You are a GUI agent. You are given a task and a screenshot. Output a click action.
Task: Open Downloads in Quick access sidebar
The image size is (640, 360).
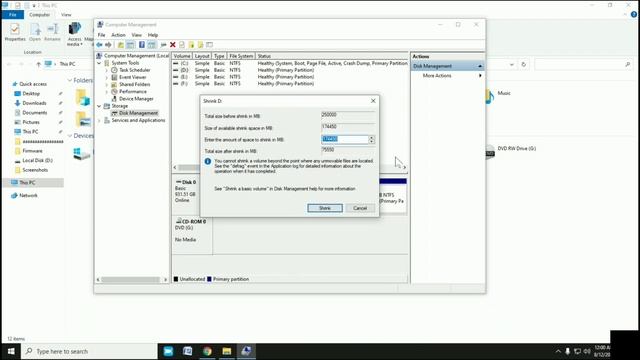(34, 103)
